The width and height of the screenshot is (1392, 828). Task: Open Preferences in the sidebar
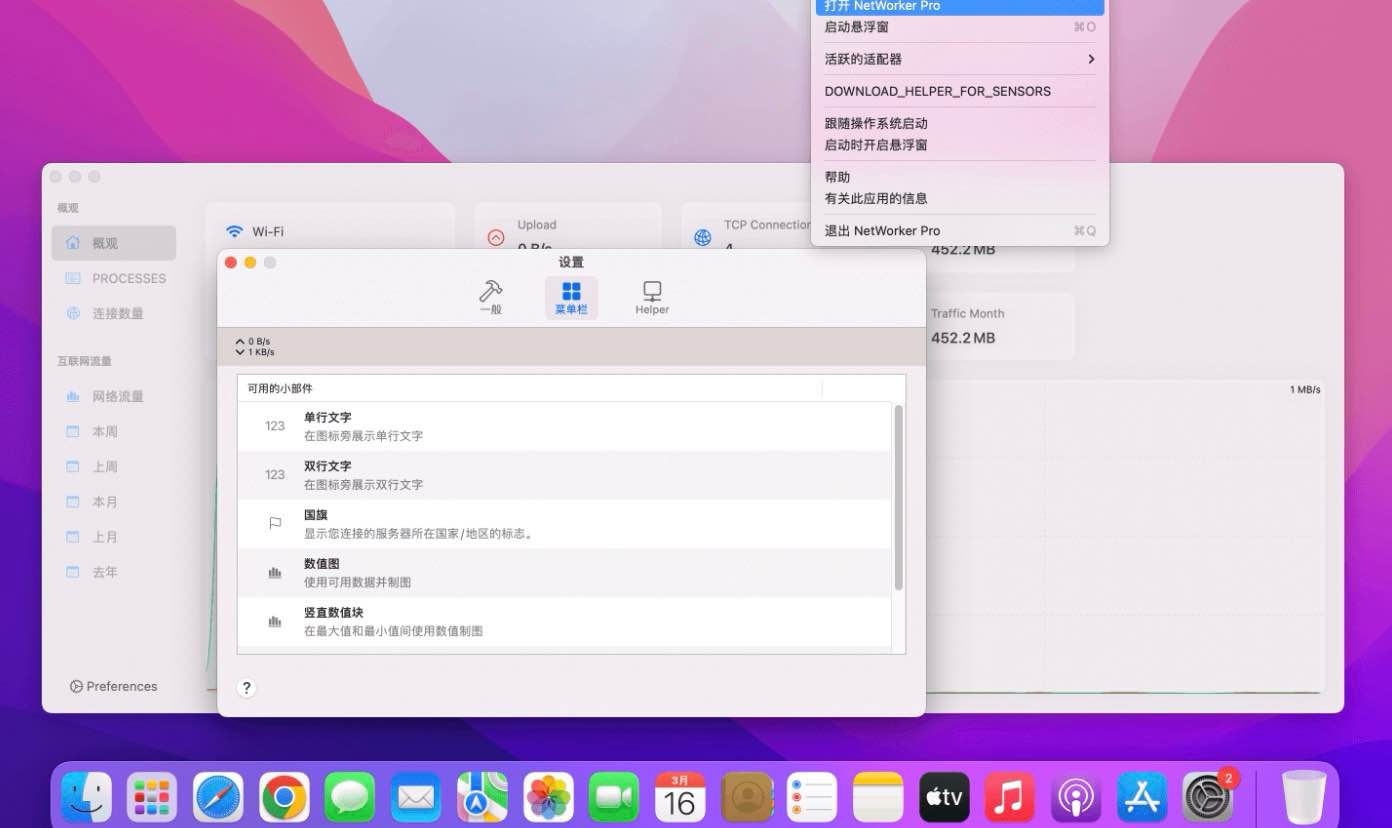[113, 686]
